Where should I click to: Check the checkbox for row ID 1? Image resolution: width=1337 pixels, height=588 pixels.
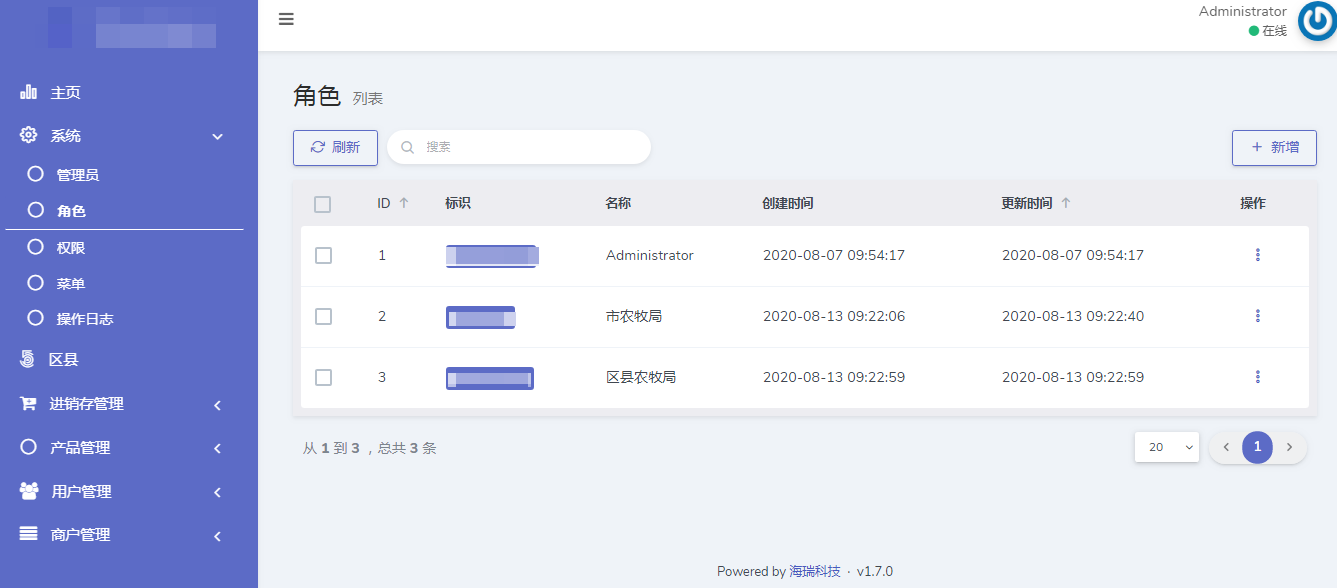(x=323, y=256)
